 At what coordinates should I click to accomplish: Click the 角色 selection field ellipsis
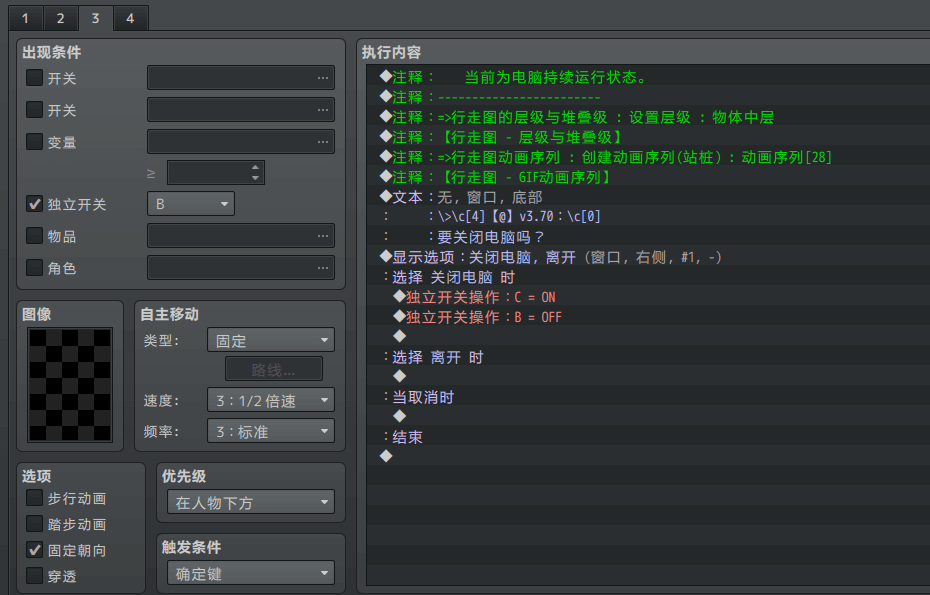[x=322, y=268]
